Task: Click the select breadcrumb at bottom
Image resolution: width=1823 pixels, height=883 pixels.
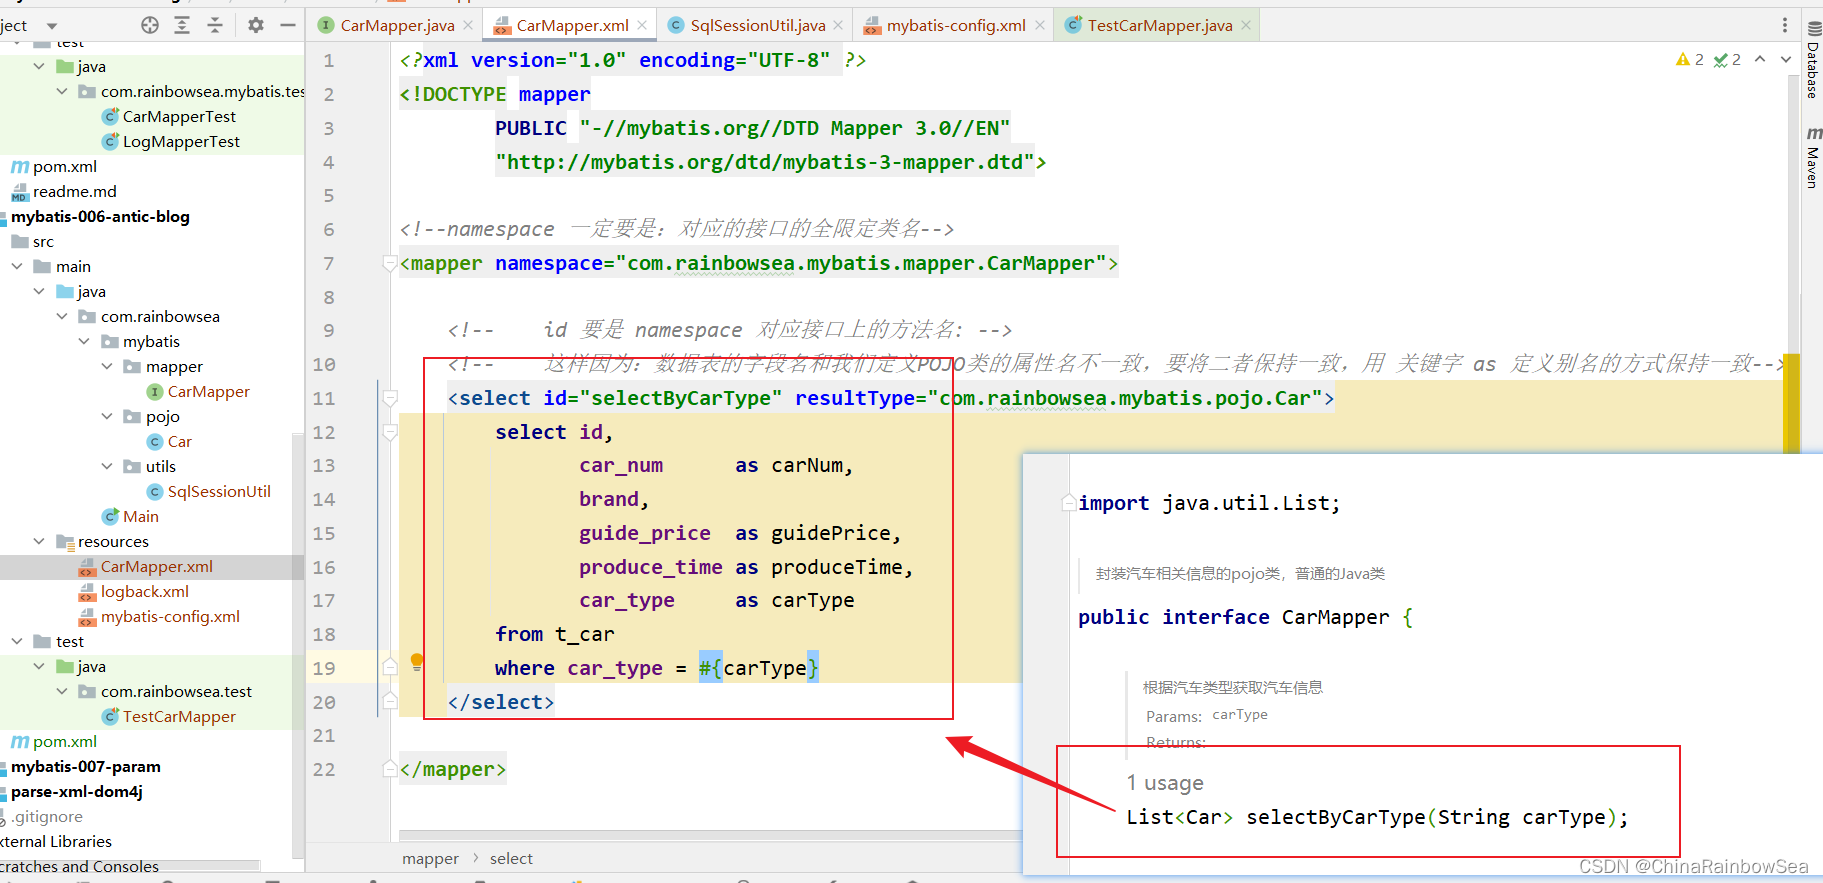Action: 511,859
